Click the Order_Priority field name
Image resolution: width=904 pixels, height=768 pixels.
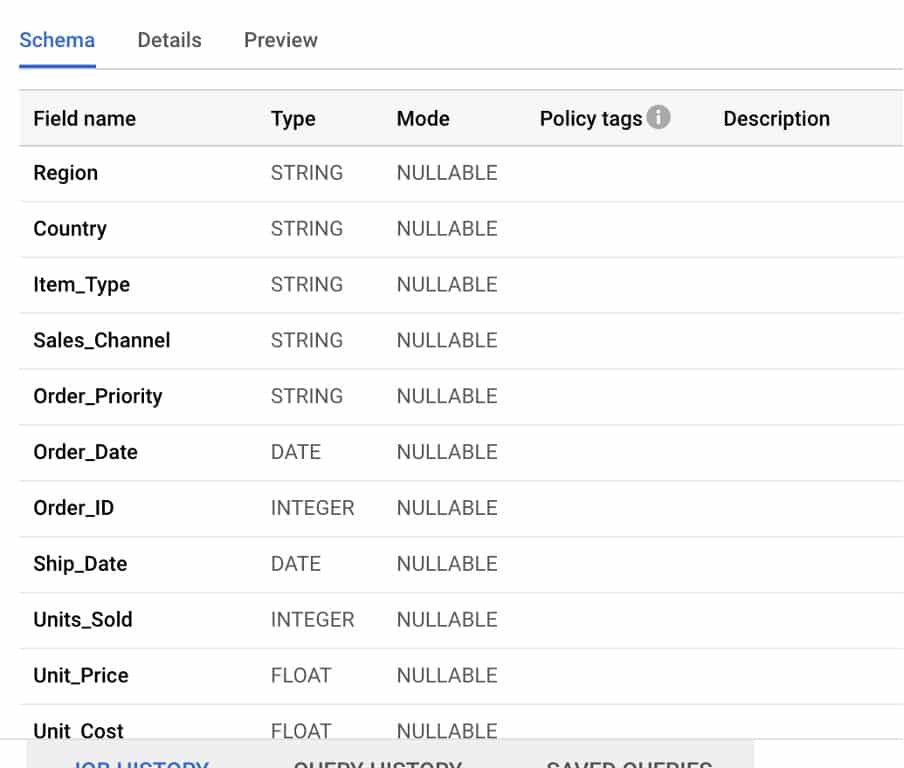(x=97, y=396)
